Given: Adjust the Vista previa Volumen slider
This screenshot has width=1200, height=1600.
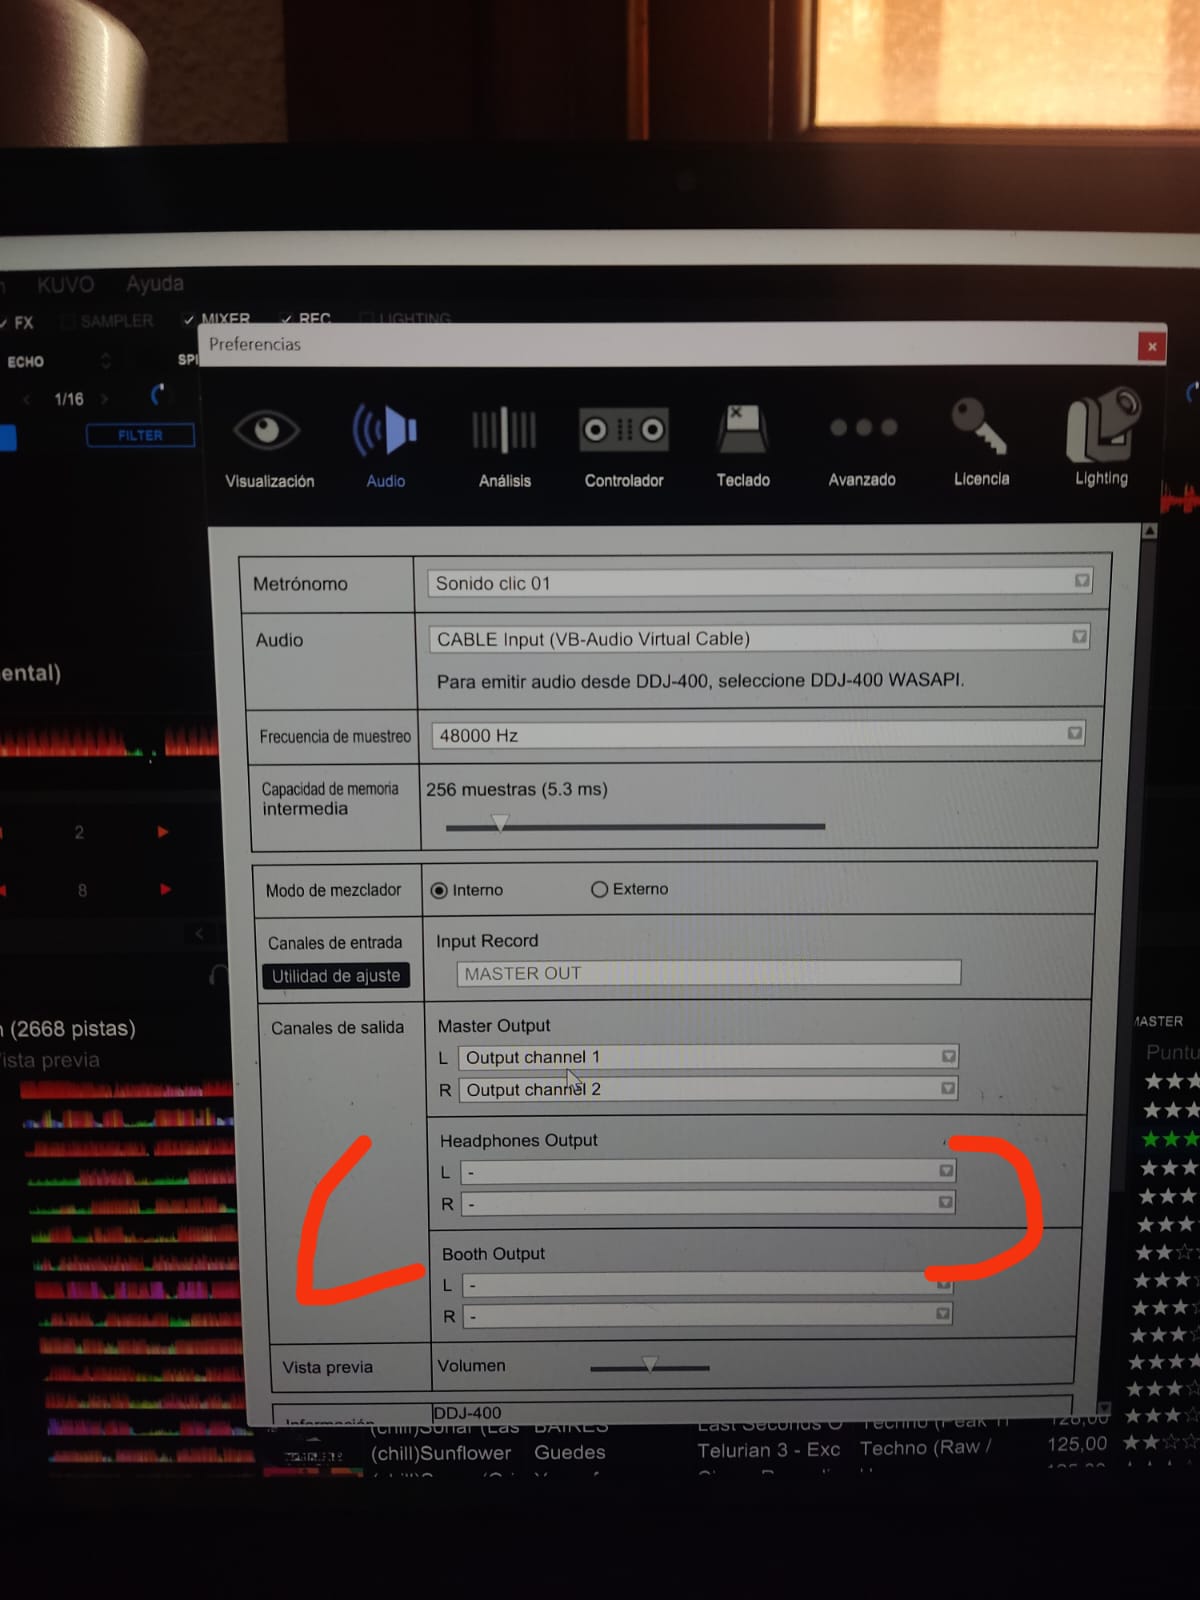Looking at the screenshot, I should pyautogui.click(x=650, y=1365).
